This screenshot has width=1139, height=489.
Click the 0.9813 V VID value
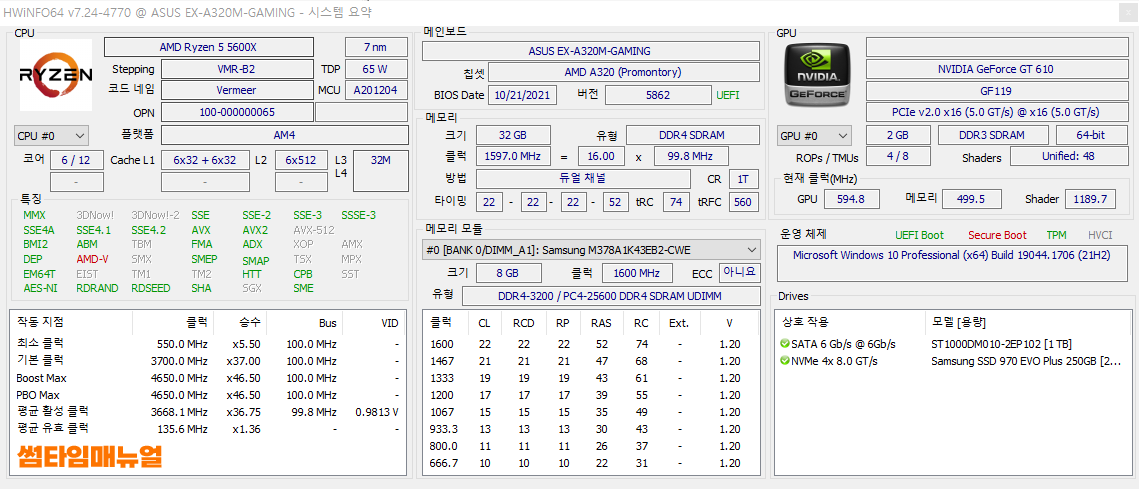pos(377,412)
